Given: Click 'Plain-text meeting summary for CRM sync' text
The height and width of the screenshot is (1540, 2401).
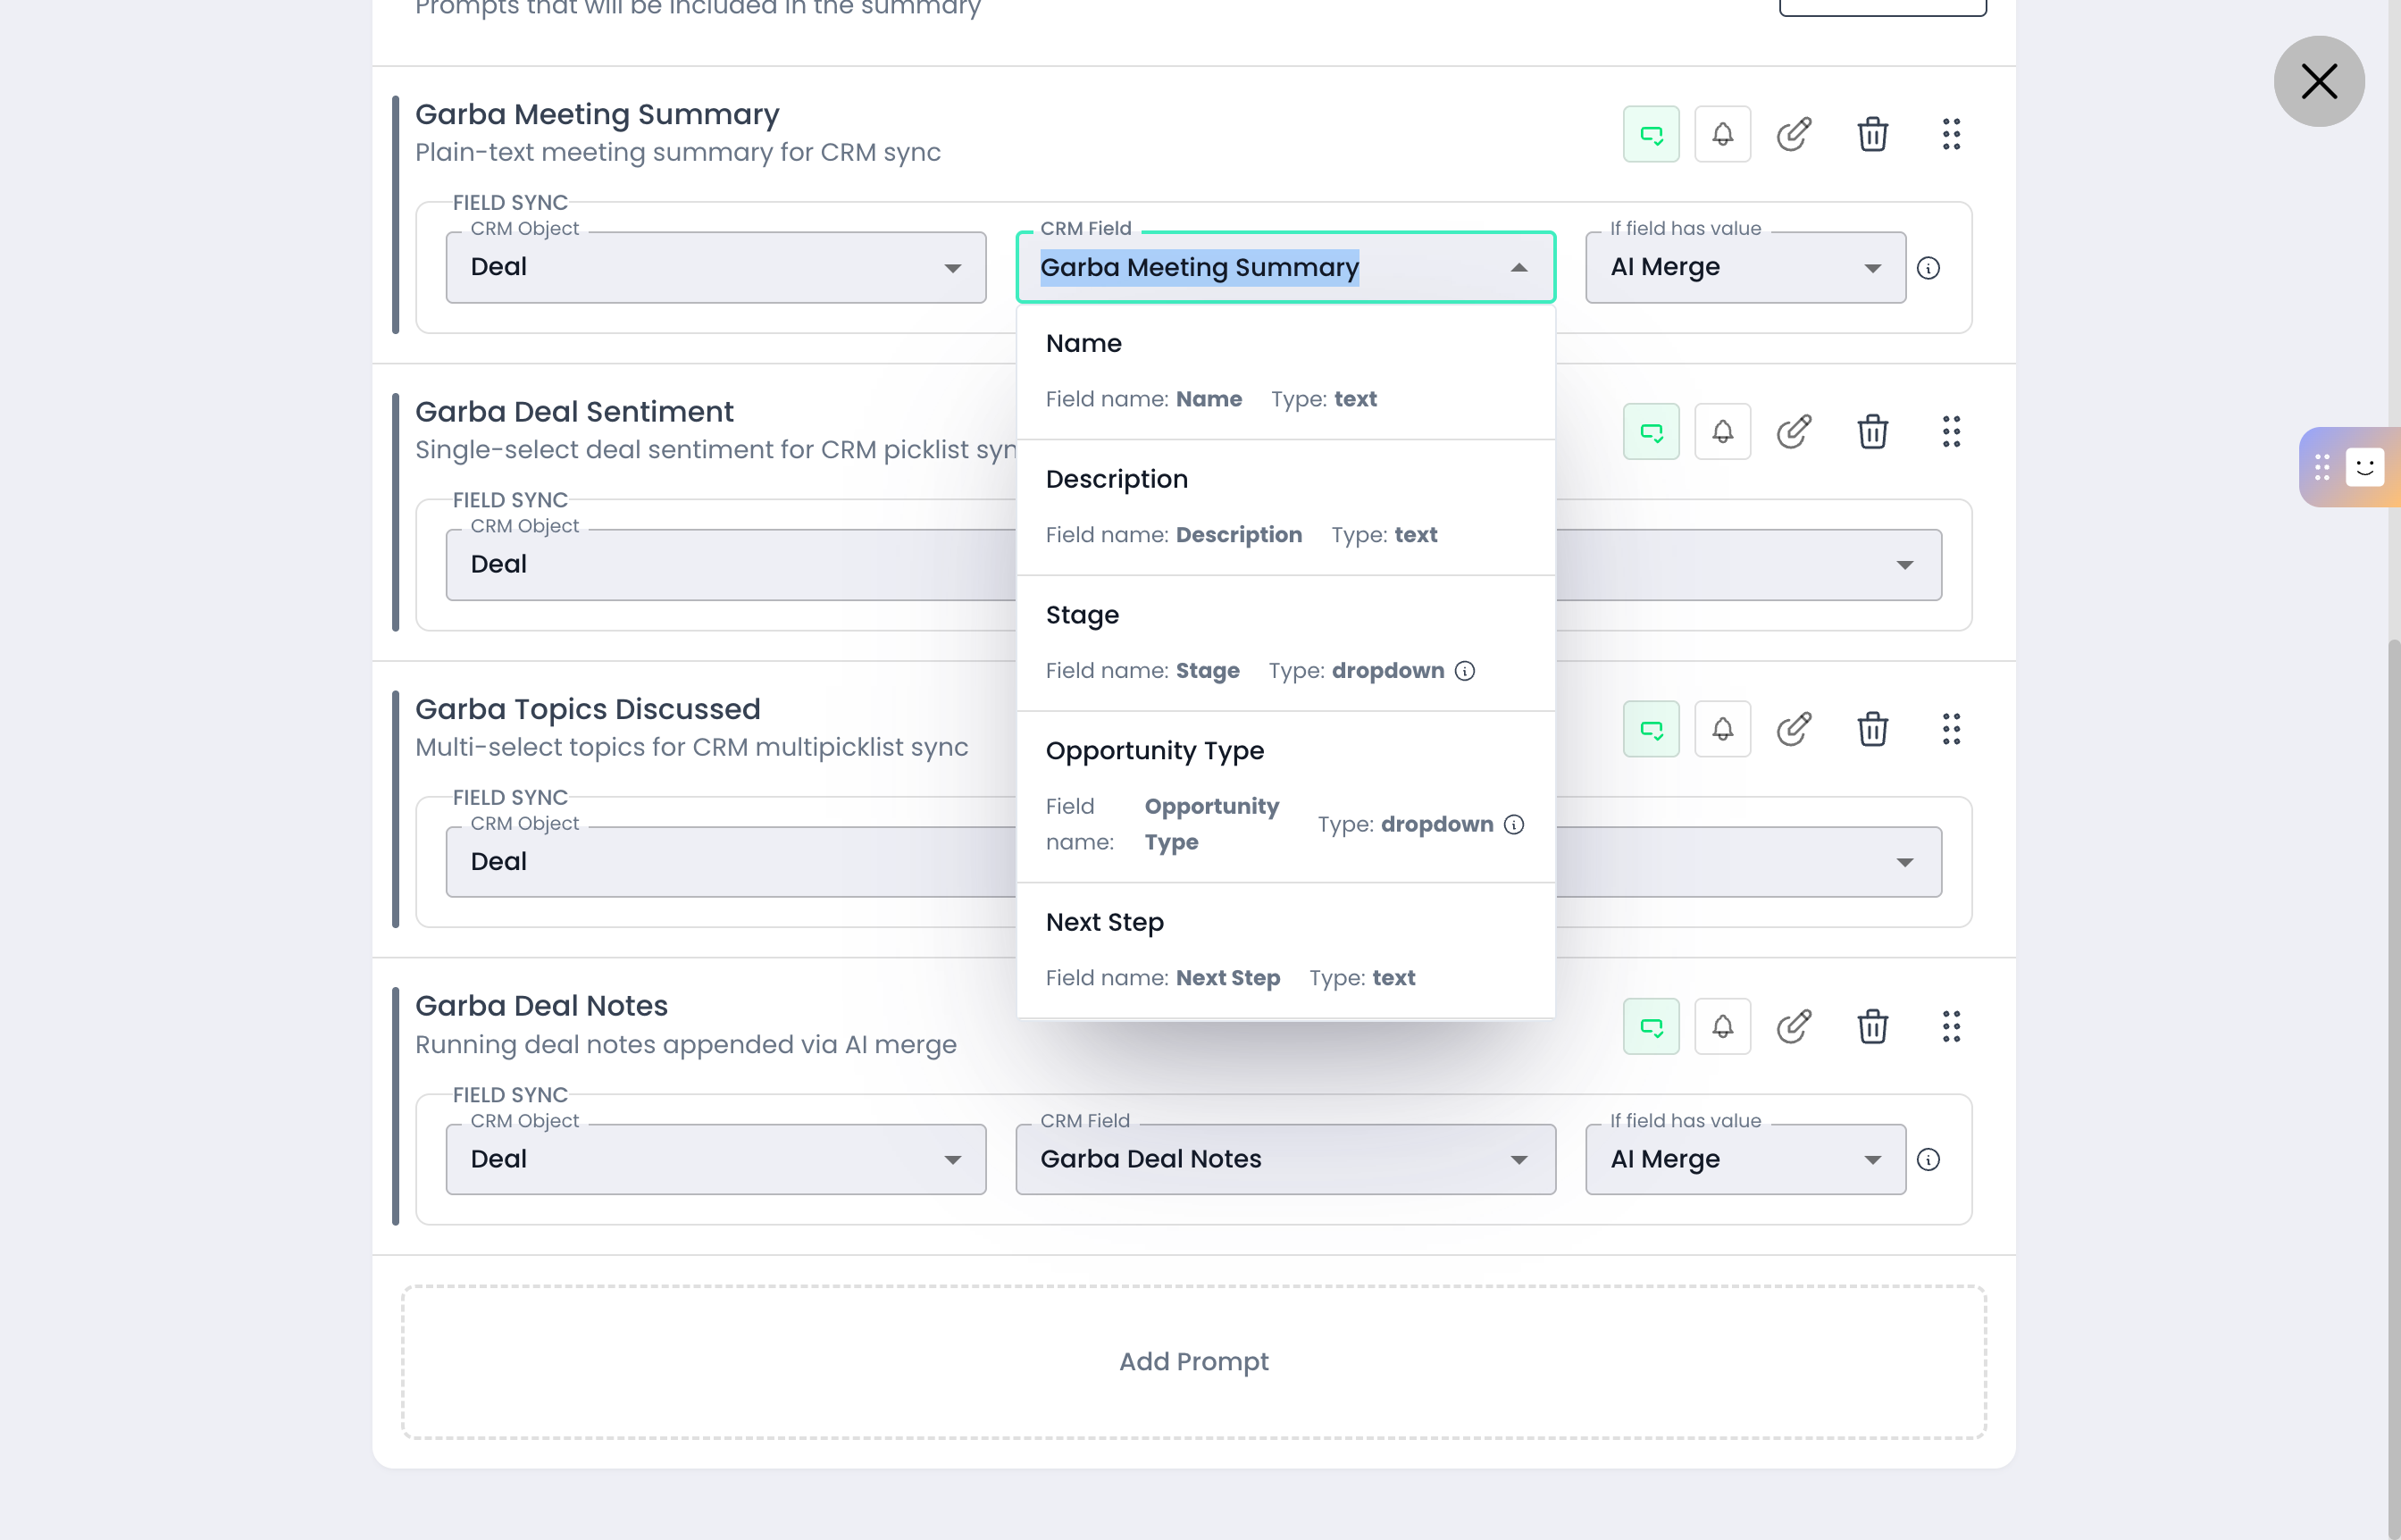Looking at the screenshot, I should (678, 152).
